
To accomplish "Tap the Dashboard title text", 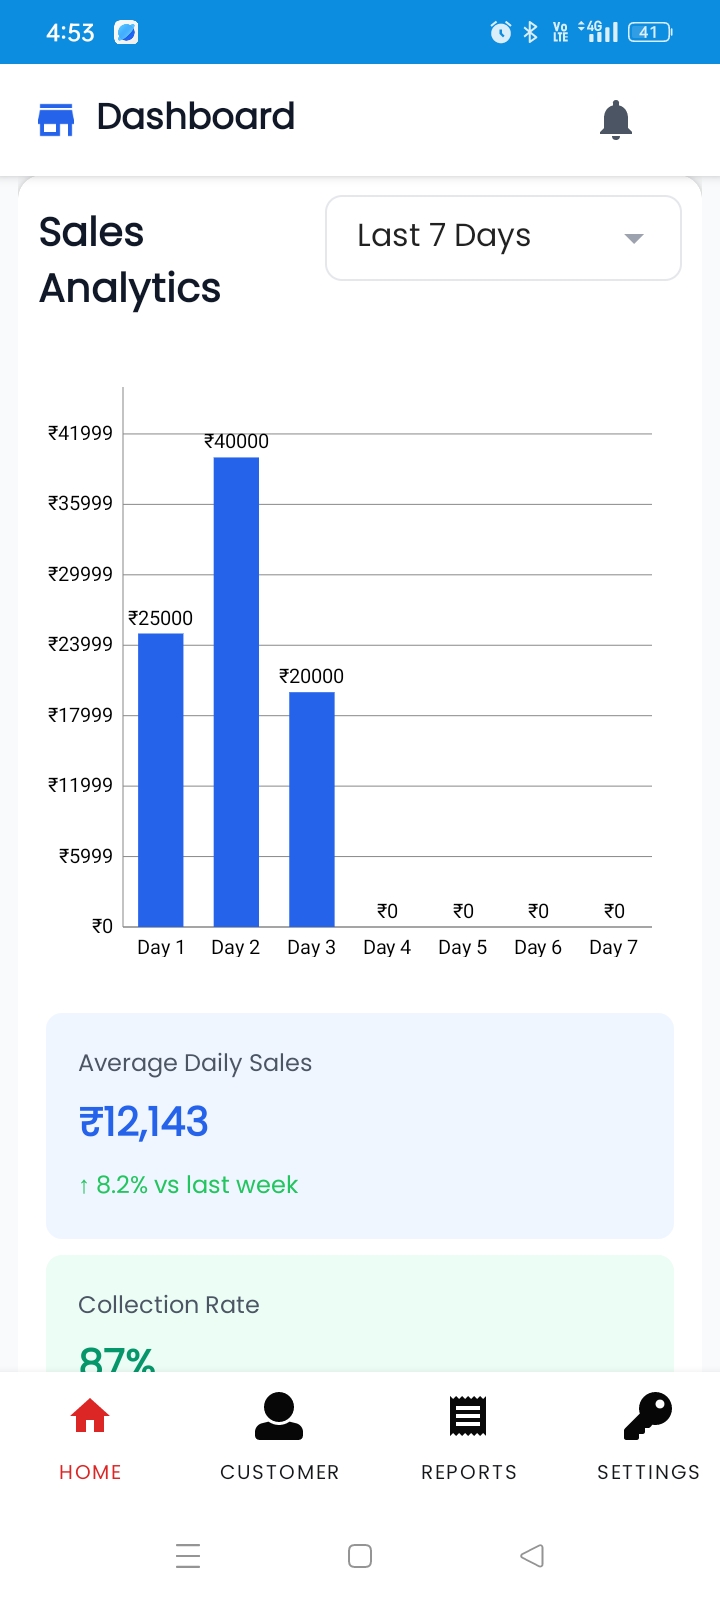I will (196, 117).
